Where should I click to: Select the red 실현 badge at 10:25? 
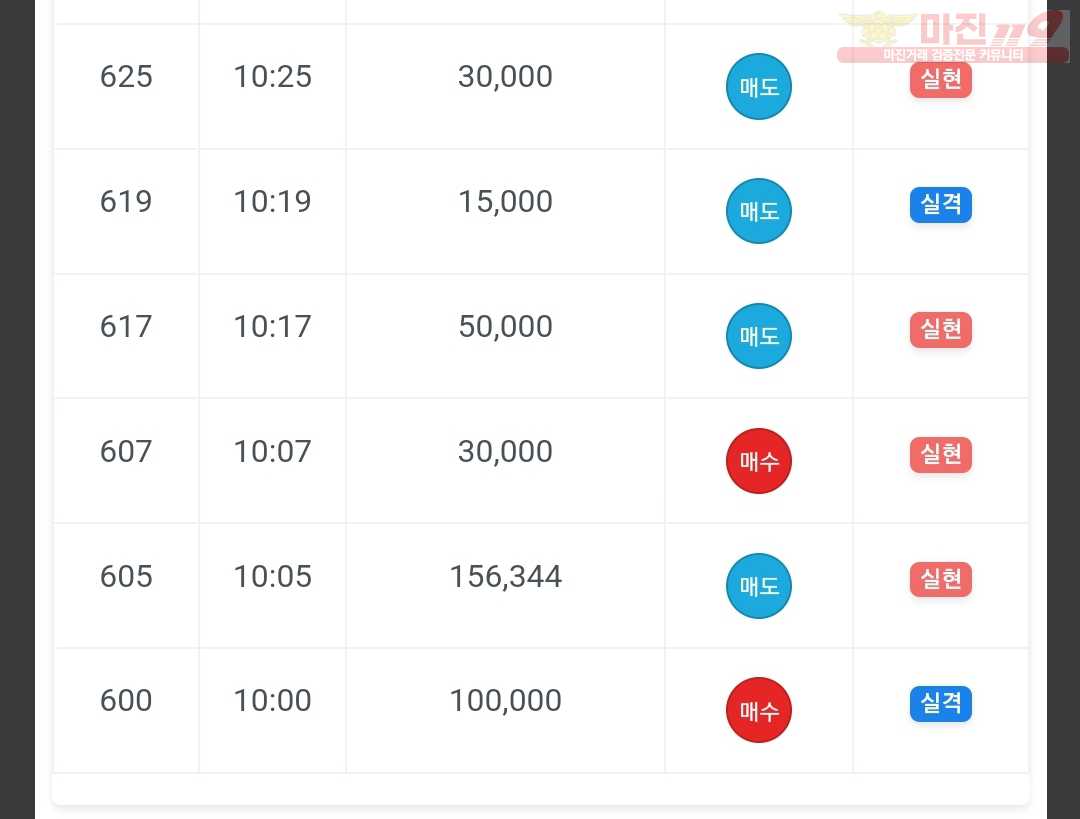(x=941, y=80)
